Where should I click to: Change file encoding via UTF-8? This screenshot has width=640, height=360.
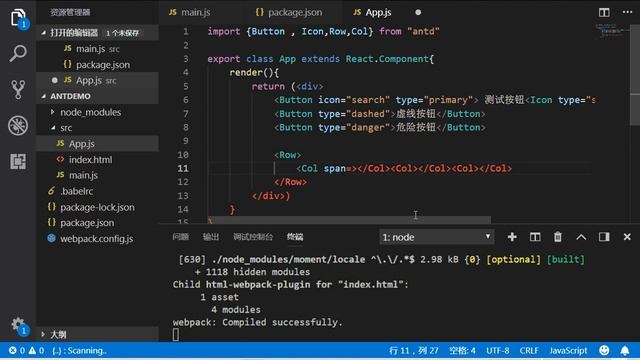click(x=498, y=350)
